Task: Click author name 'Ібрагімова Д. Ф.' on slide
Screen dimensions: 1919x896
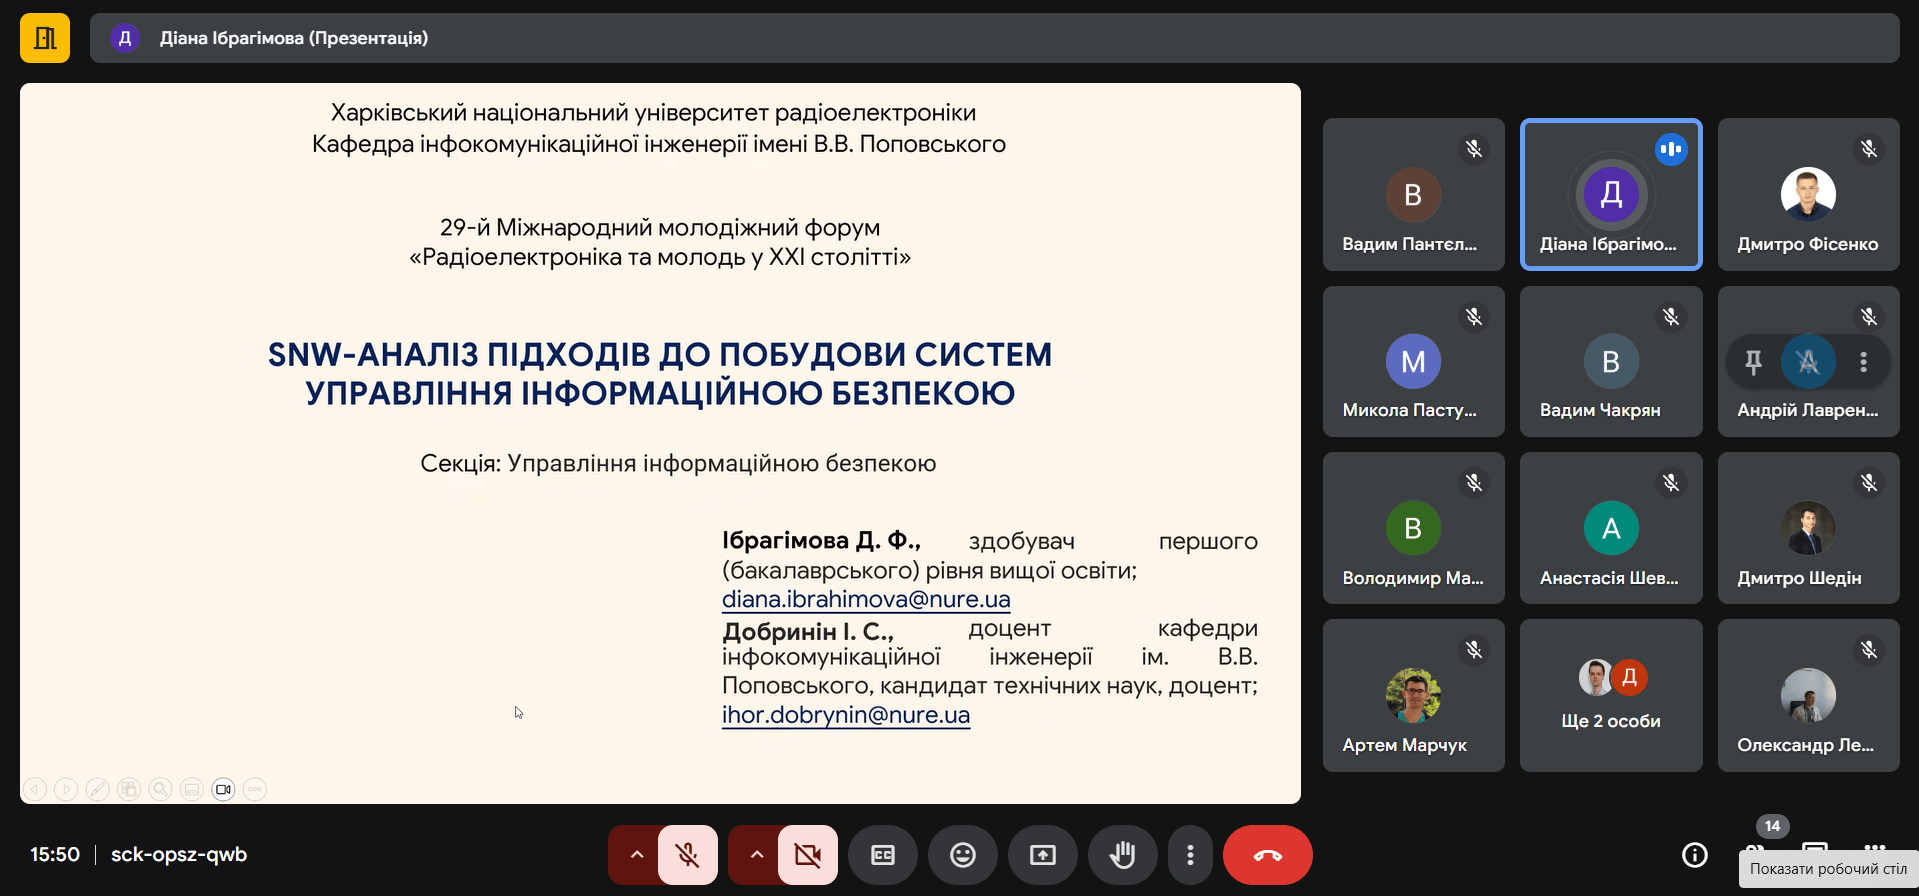Action: point(821,540)
